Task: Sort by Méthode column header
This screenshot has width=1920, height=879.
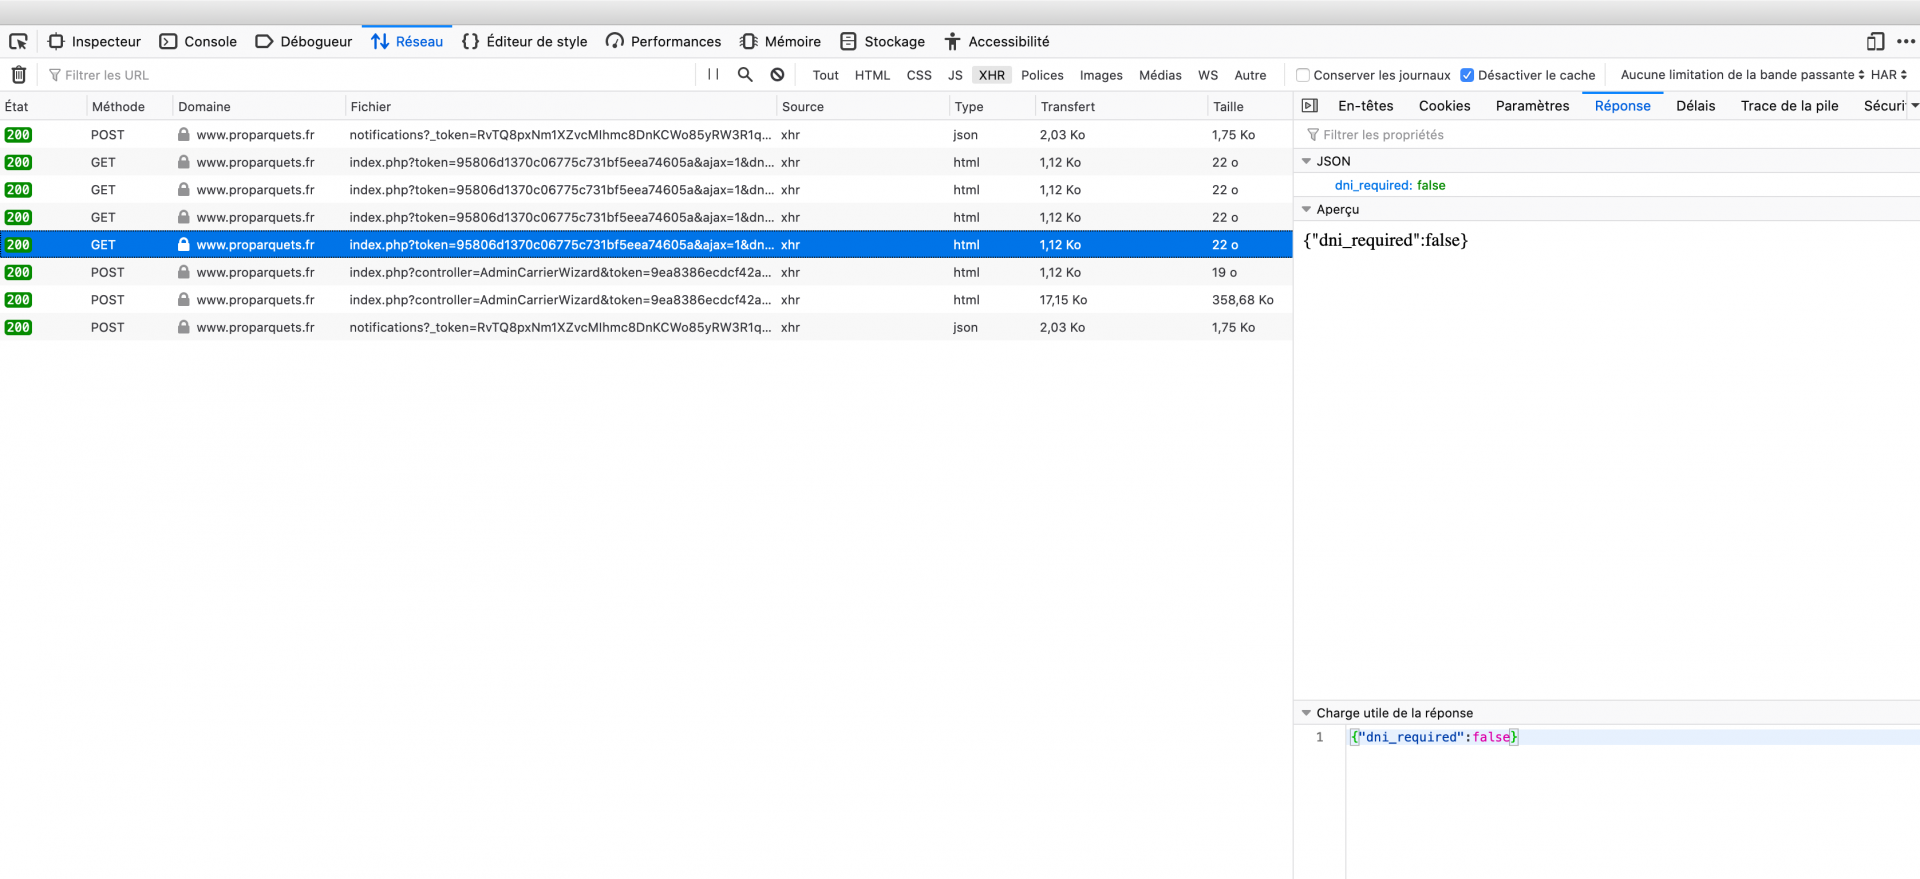Action: point(129,106)
